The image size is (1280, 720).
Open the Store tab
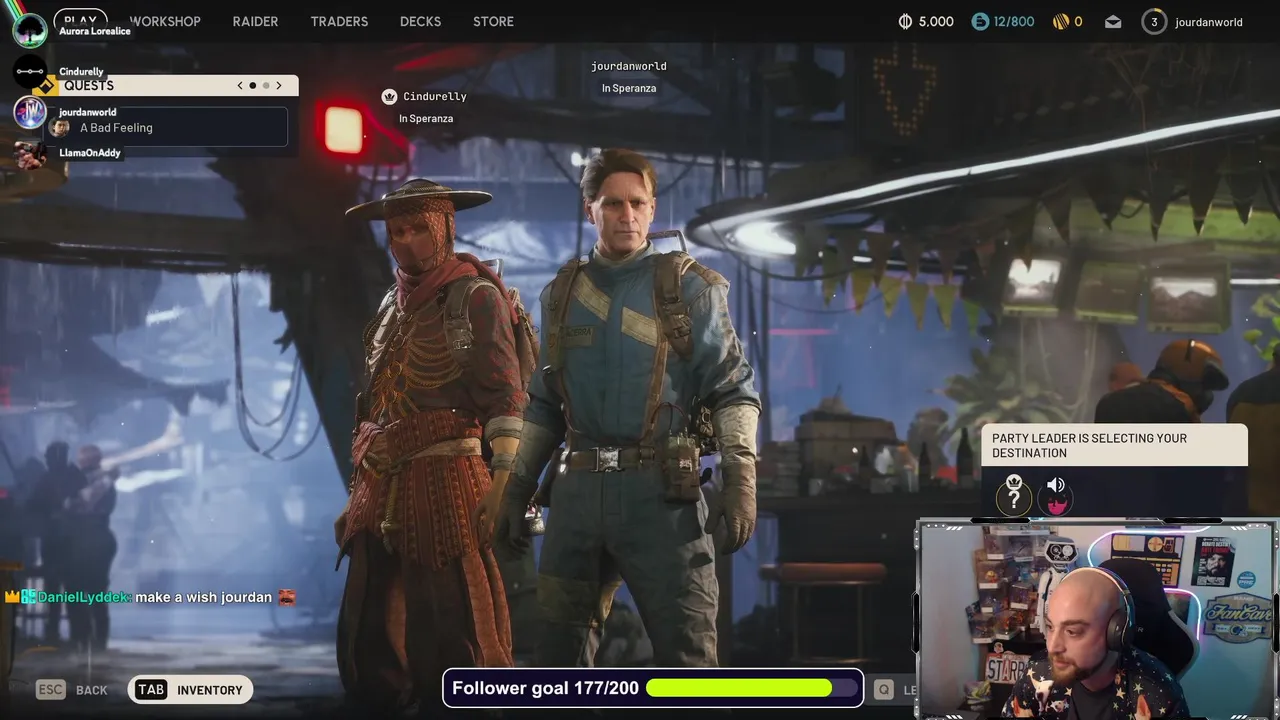point(493,21)
